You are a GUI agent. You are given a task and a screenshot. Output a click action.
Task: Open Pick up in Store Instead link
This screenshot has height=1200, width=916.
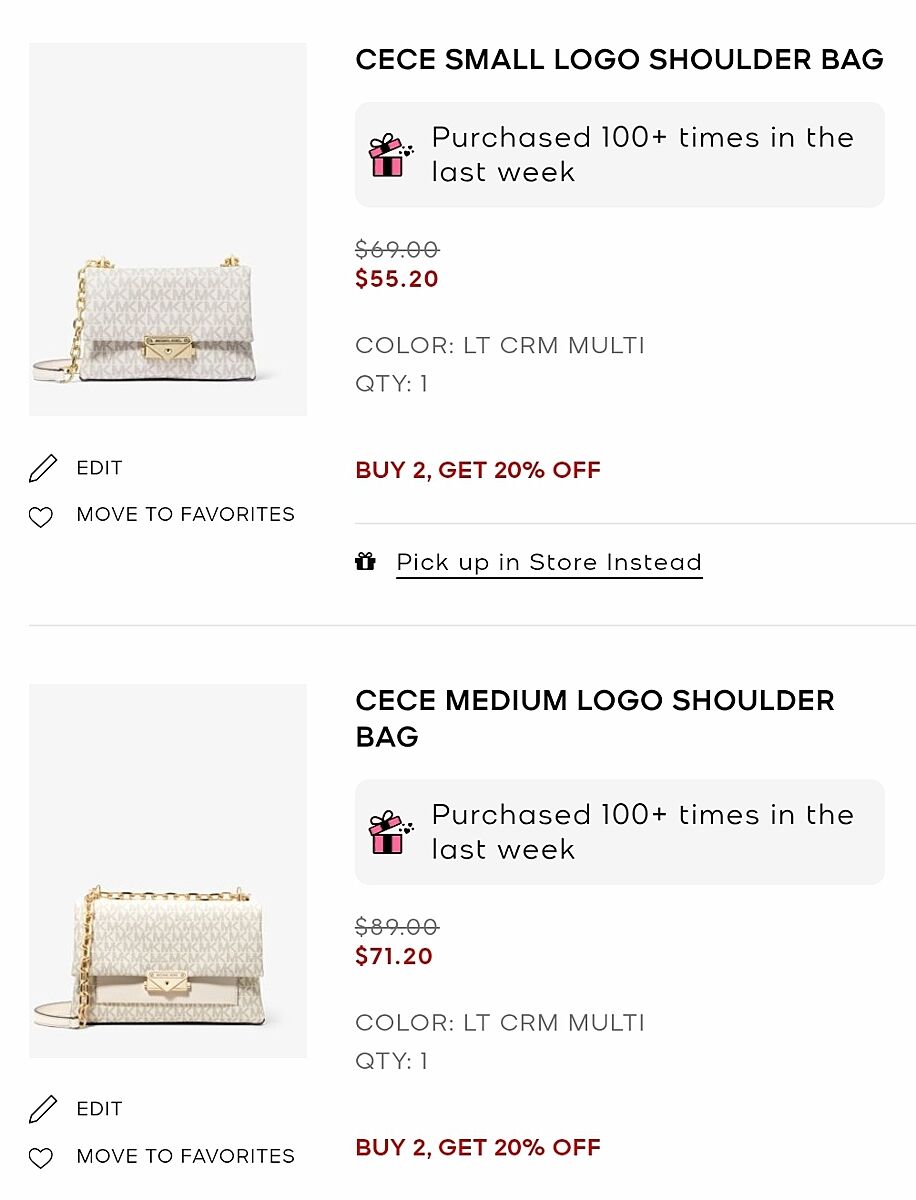(549, 563)
